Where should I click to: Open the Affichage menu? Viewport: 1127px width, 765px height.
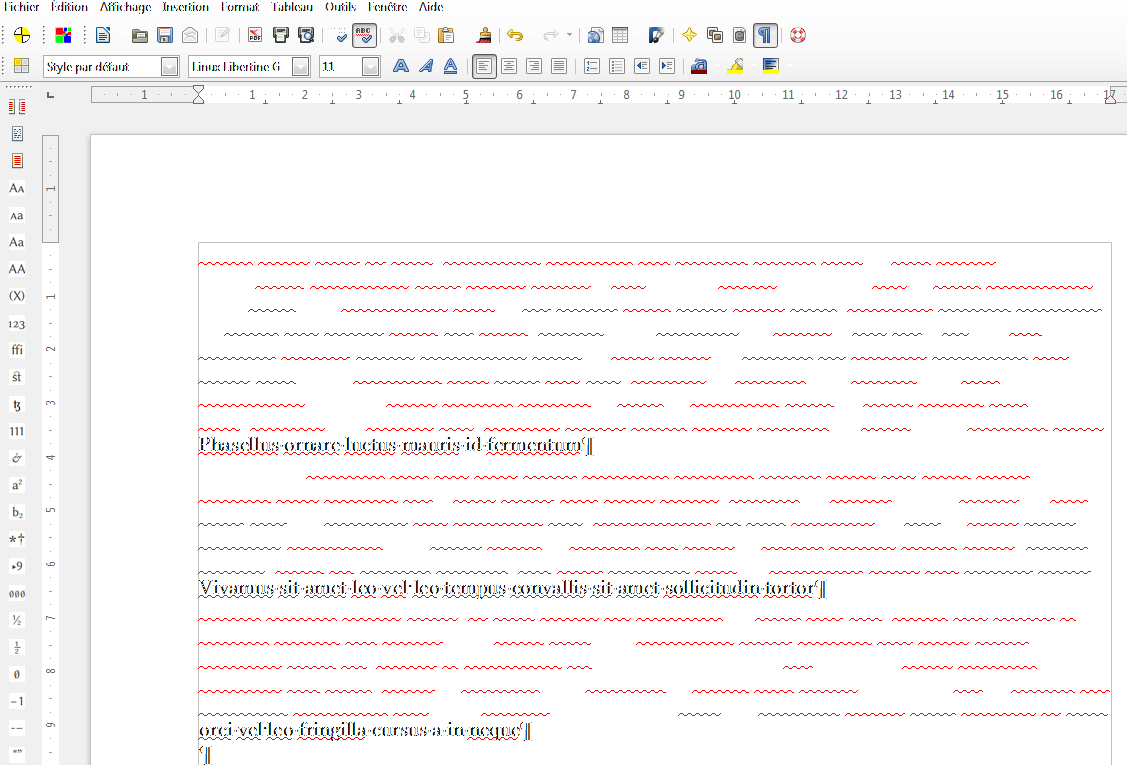125,7
